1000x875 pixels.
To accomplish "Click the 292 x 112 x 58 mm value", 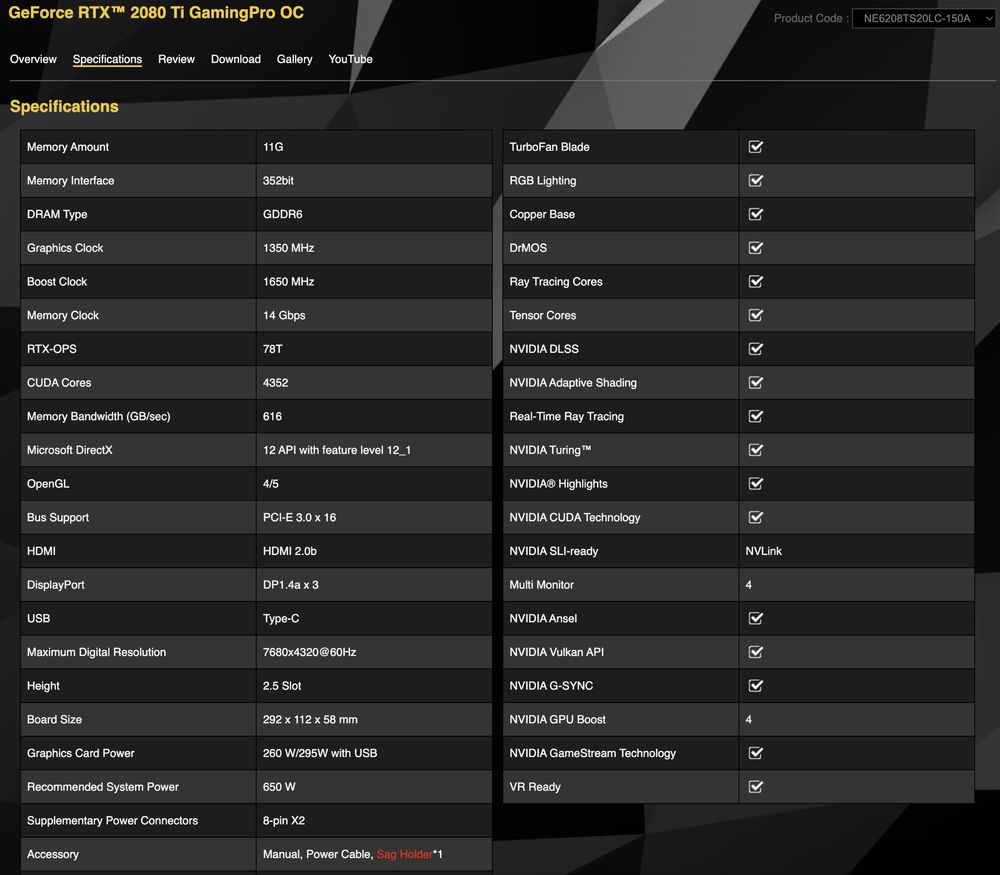I will click(x=310, y=719).
